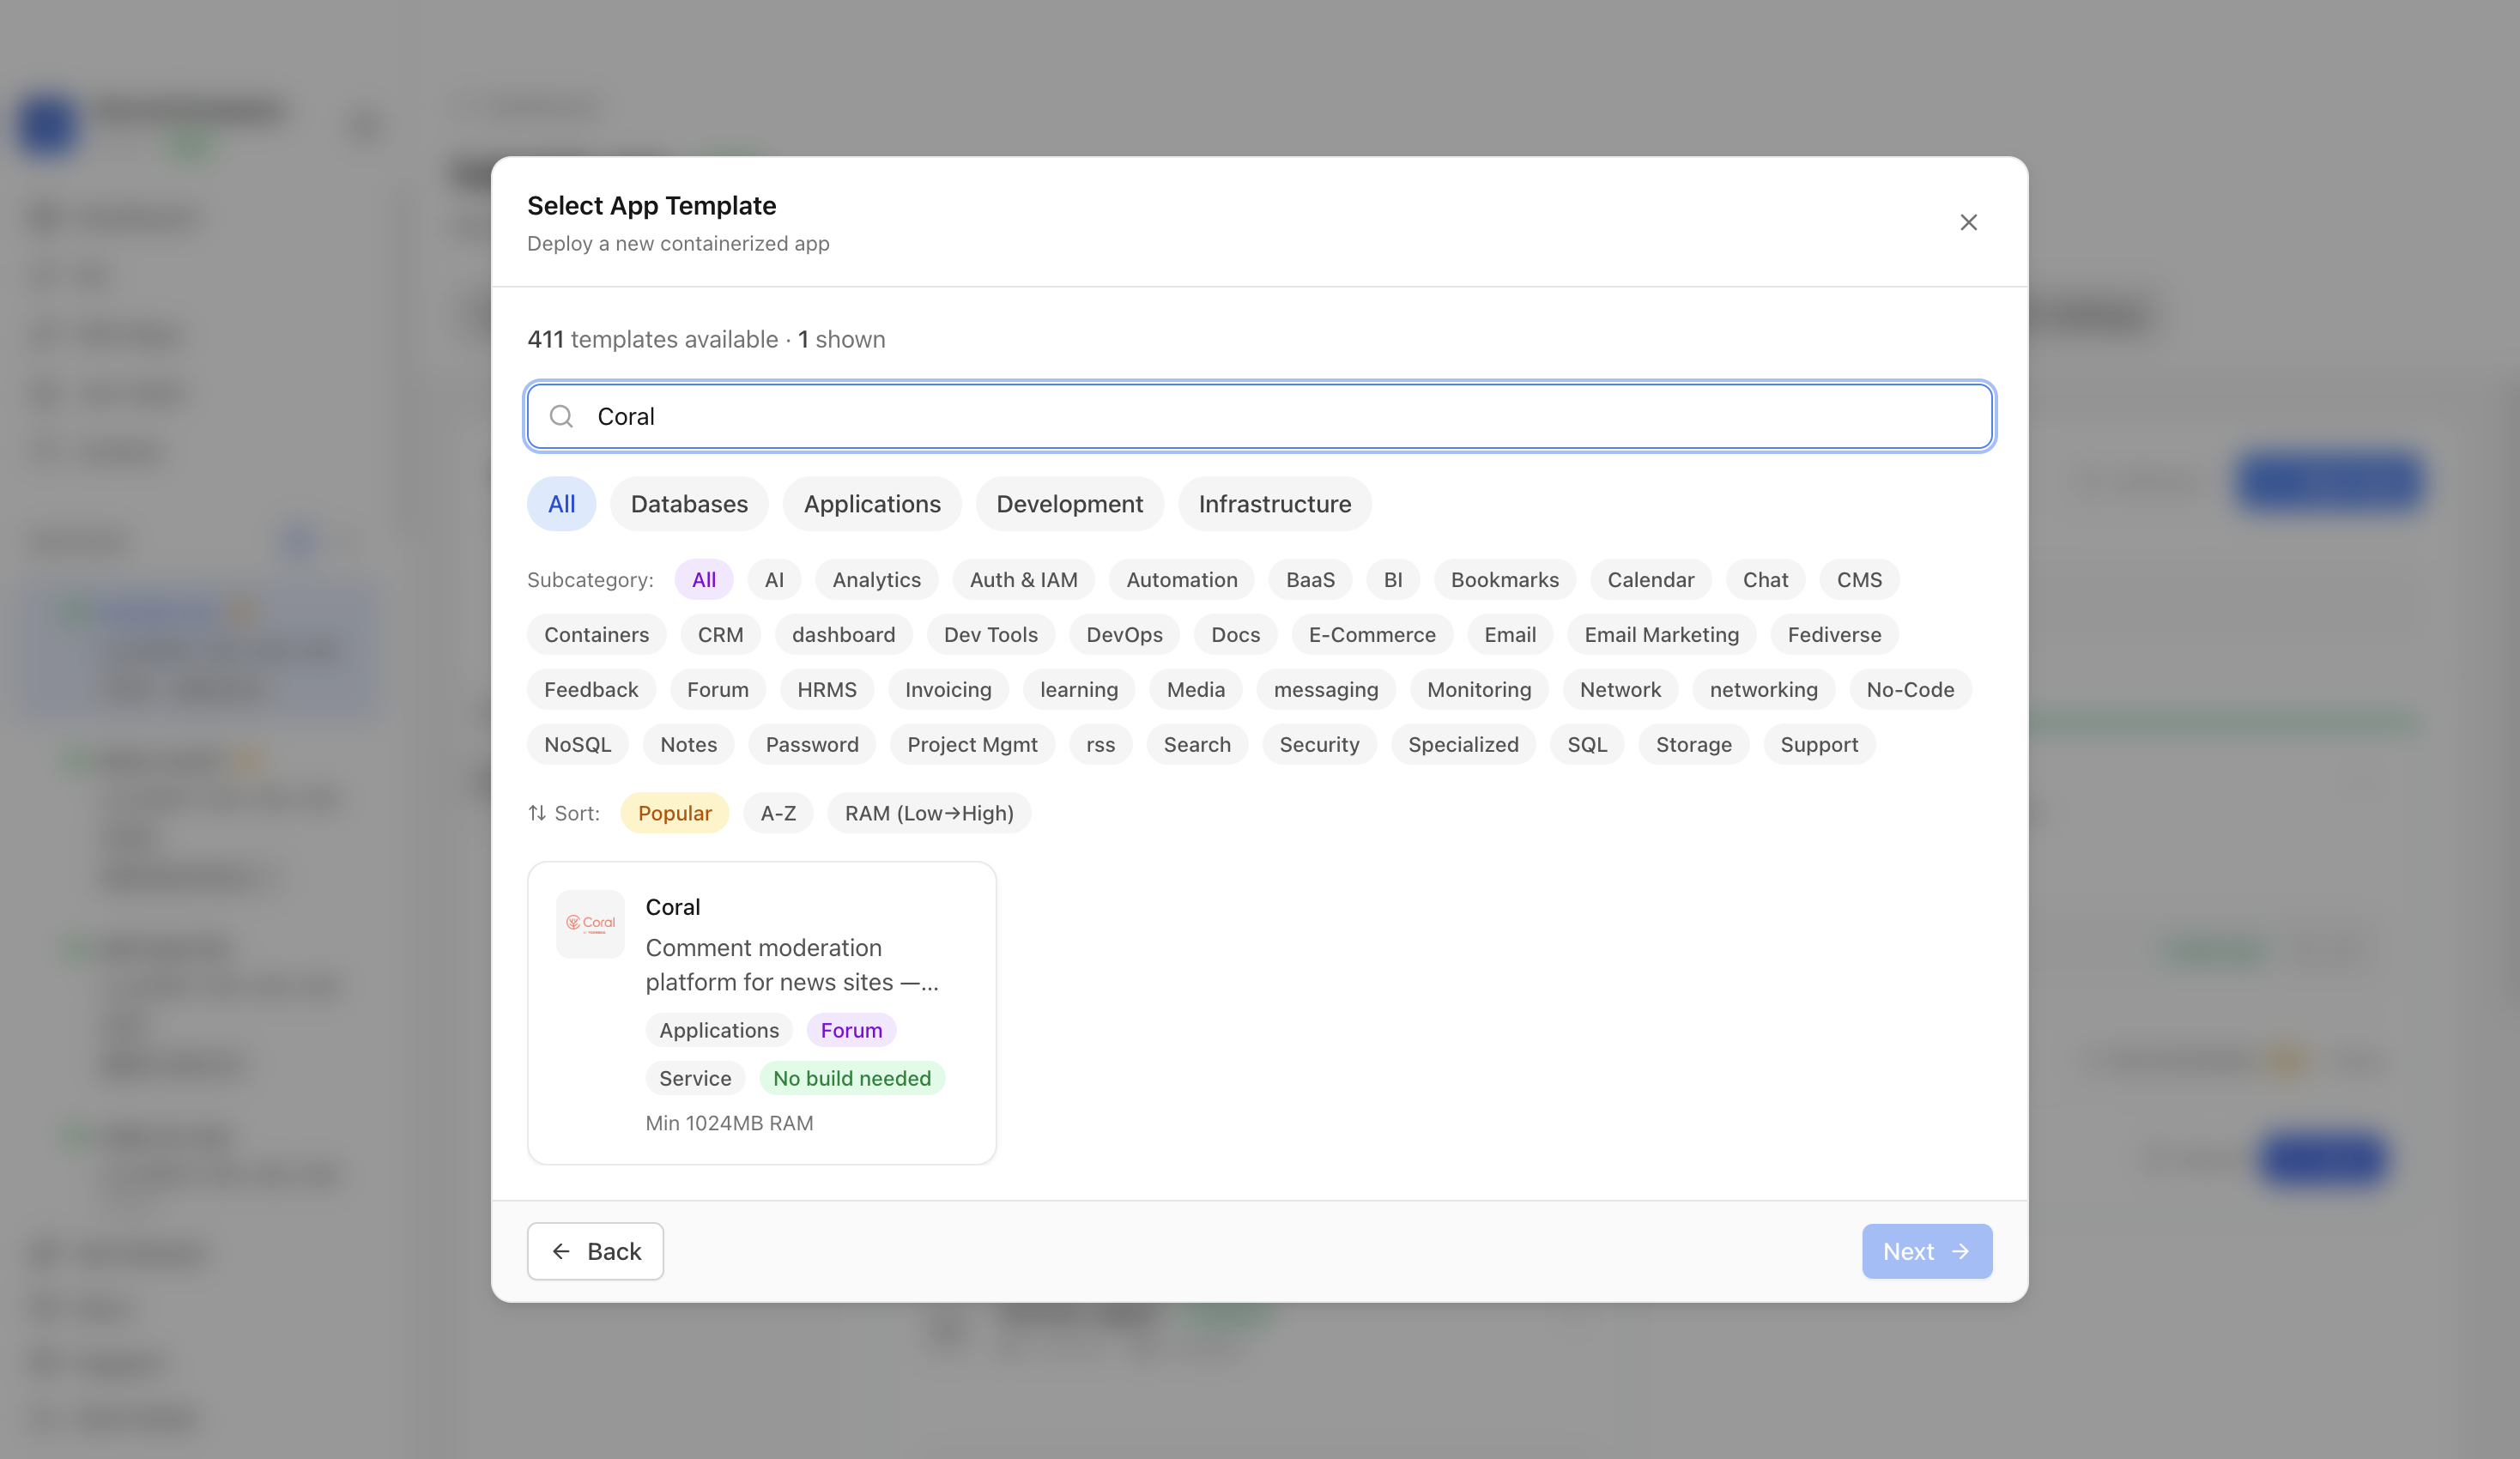Filter by Password subcategory
Screen dimensions: 2520x1459
812,745
